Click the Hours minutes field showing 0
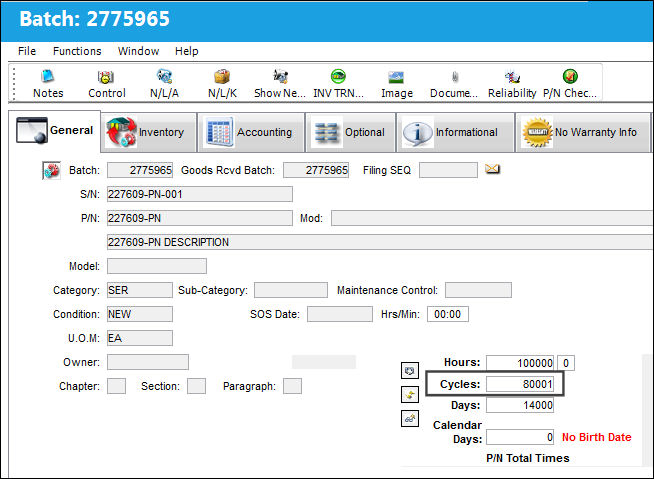 (566, 363)
